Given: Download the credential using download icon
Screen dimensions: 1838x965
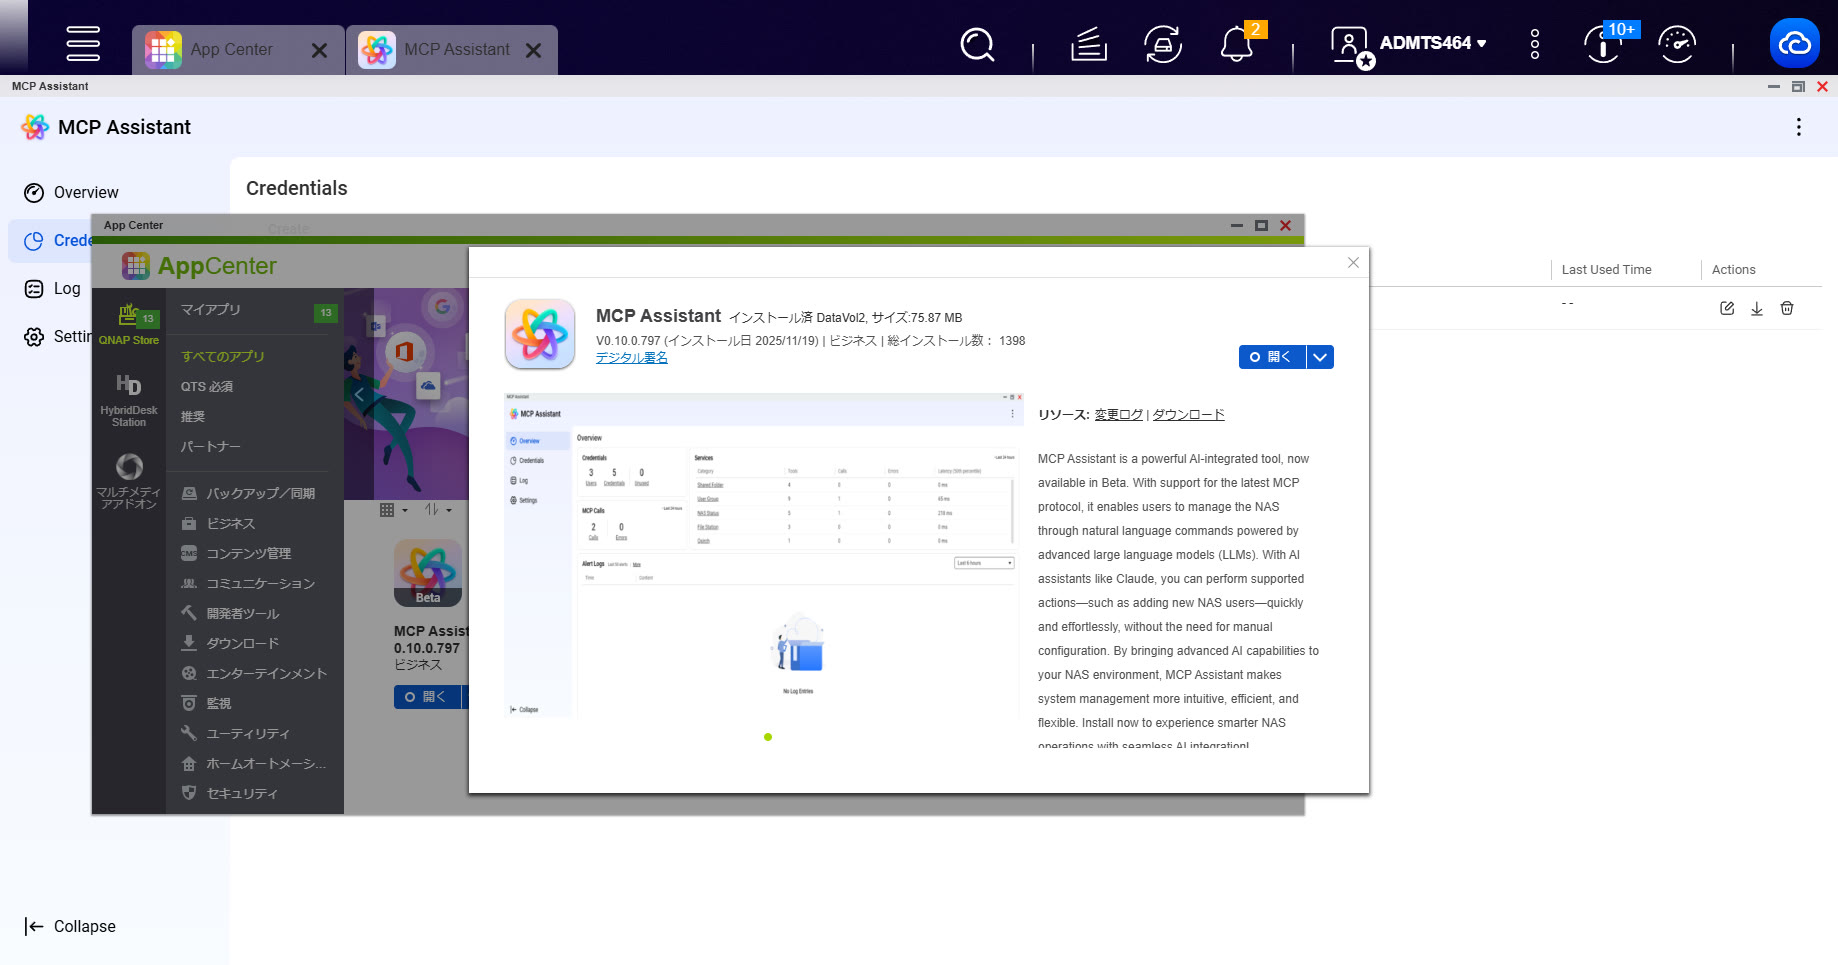Looking at the screenshot, I should pyautogui.click(x=1757, y=308).
